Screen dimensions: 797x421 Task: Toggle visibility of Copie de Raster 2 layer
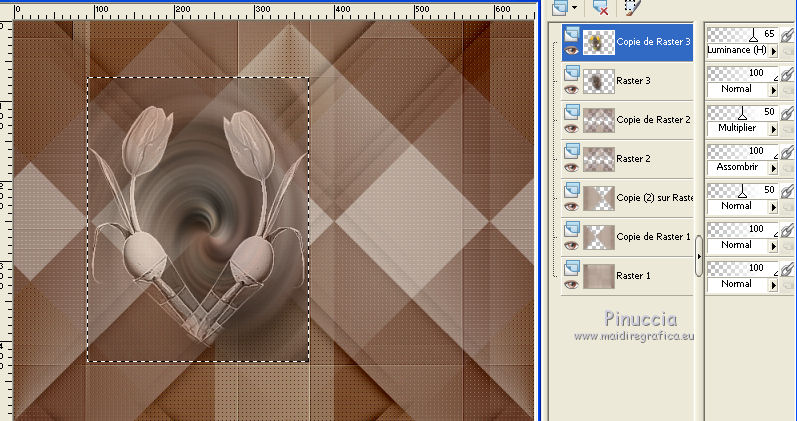571,129
